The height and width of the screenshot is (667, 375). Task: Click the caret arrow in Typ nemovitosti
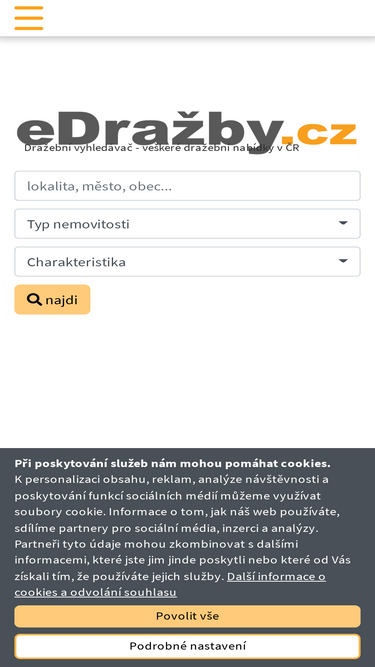pyautogui.click(x=343, y=223)
